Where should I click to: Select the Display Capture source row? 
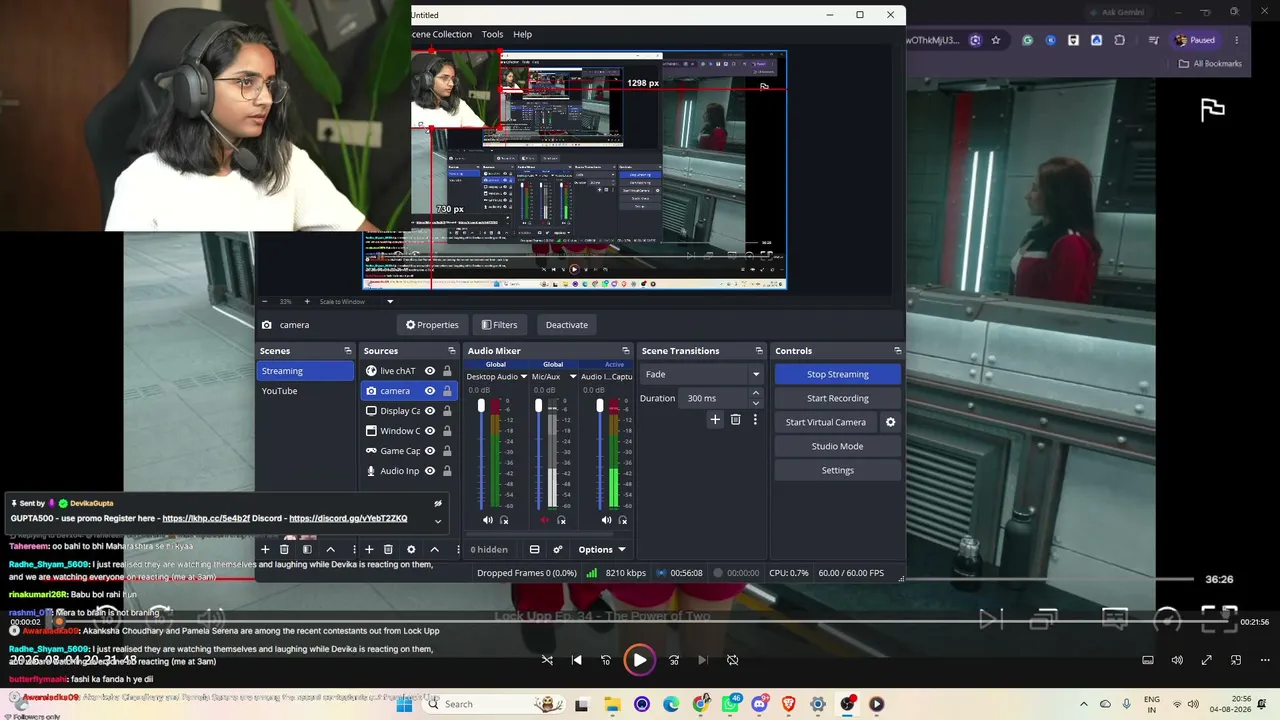(x=410, y=411)
